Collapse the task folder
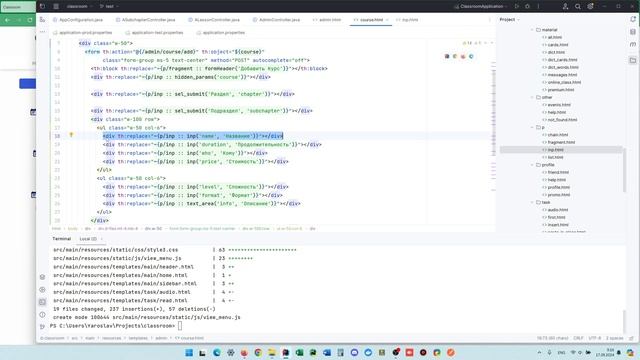Viewport: 640px width, 360px height. click(532, 202)
